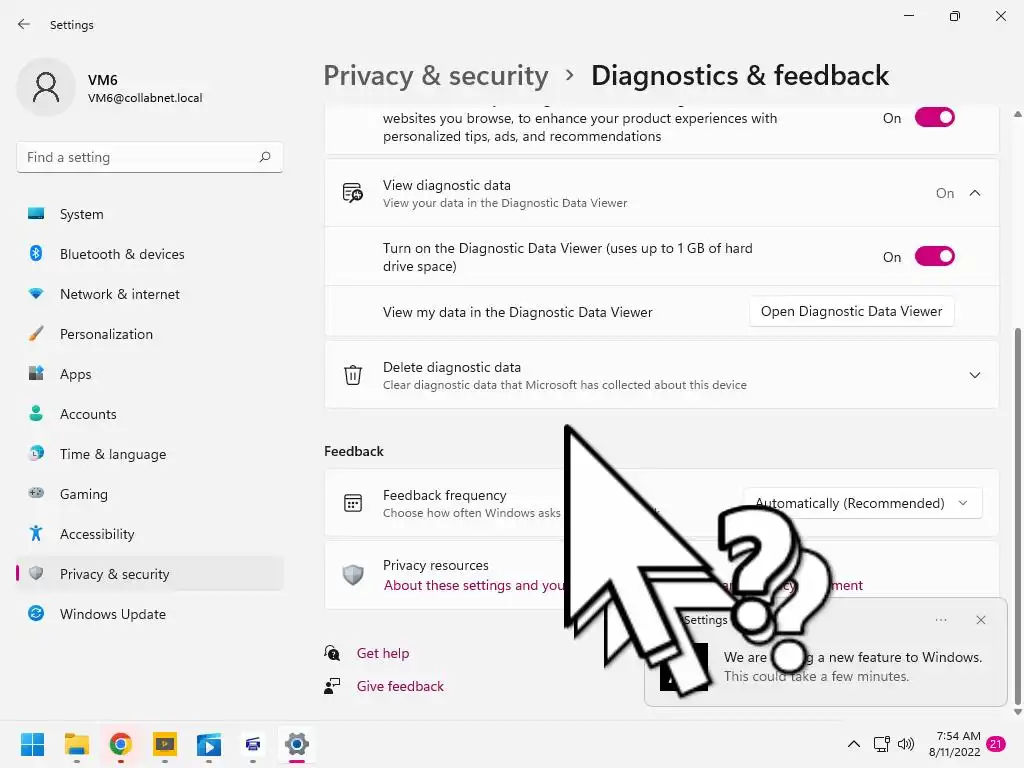Click the Privacy resources shield icon

coord(353,575)
